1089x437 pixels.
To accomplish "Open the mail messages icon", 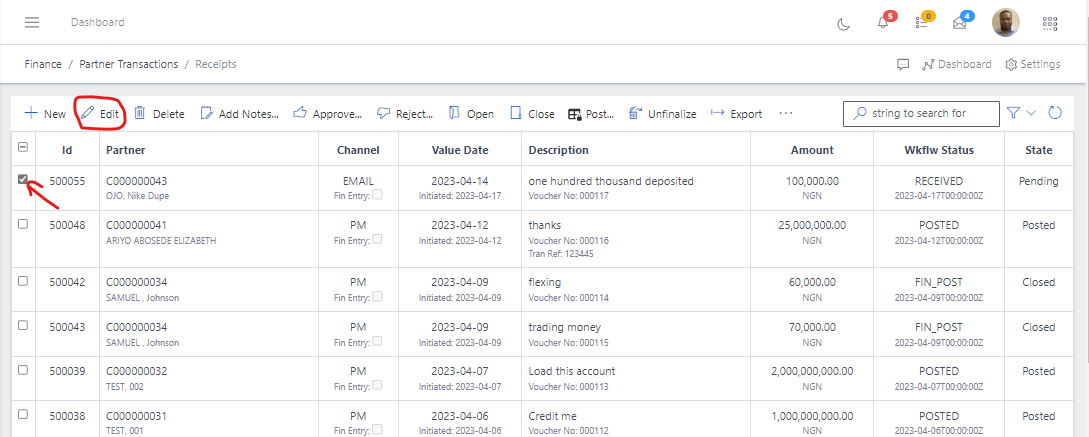I will click(x=960, y=23).
